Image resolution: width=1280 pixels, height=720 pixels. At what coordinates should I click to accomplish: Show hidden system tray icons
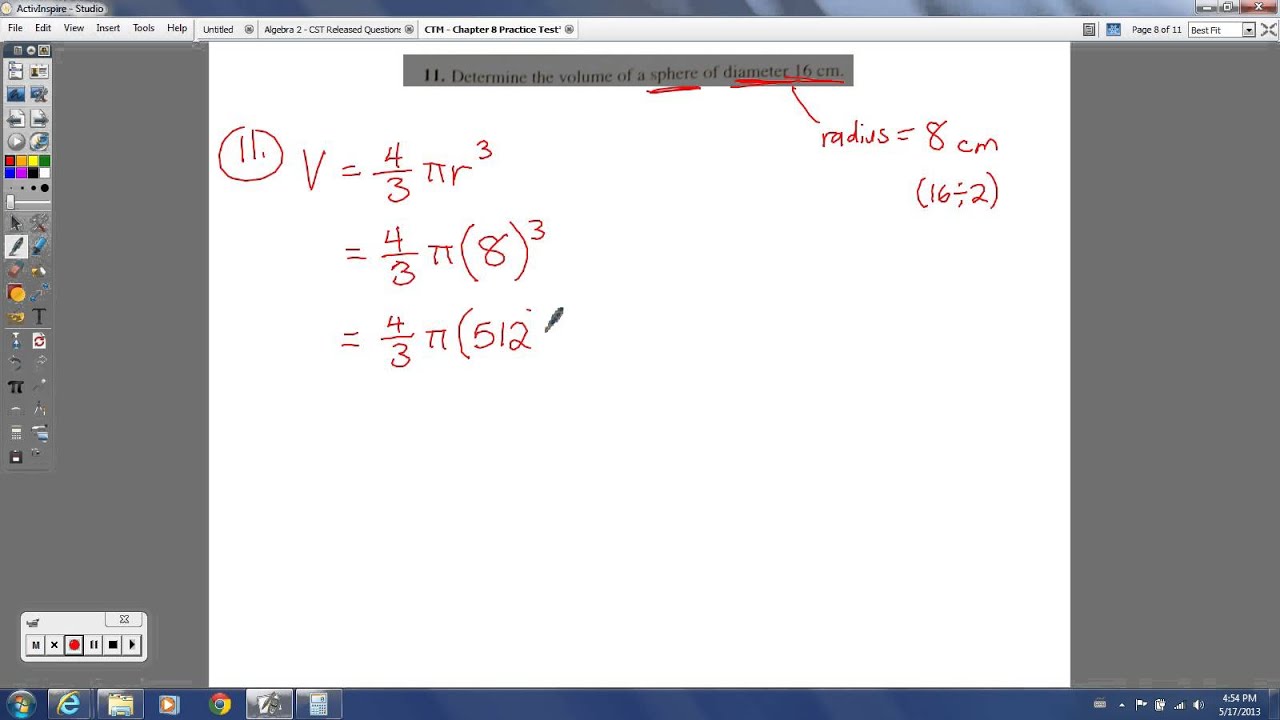(x=1122, y=704)
